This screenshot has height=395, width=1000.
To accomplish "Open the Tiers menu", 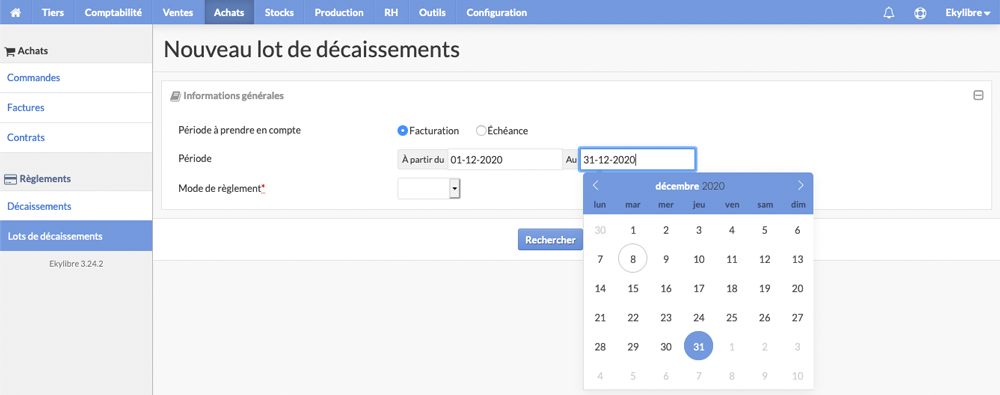I will (x=53, y=12).
